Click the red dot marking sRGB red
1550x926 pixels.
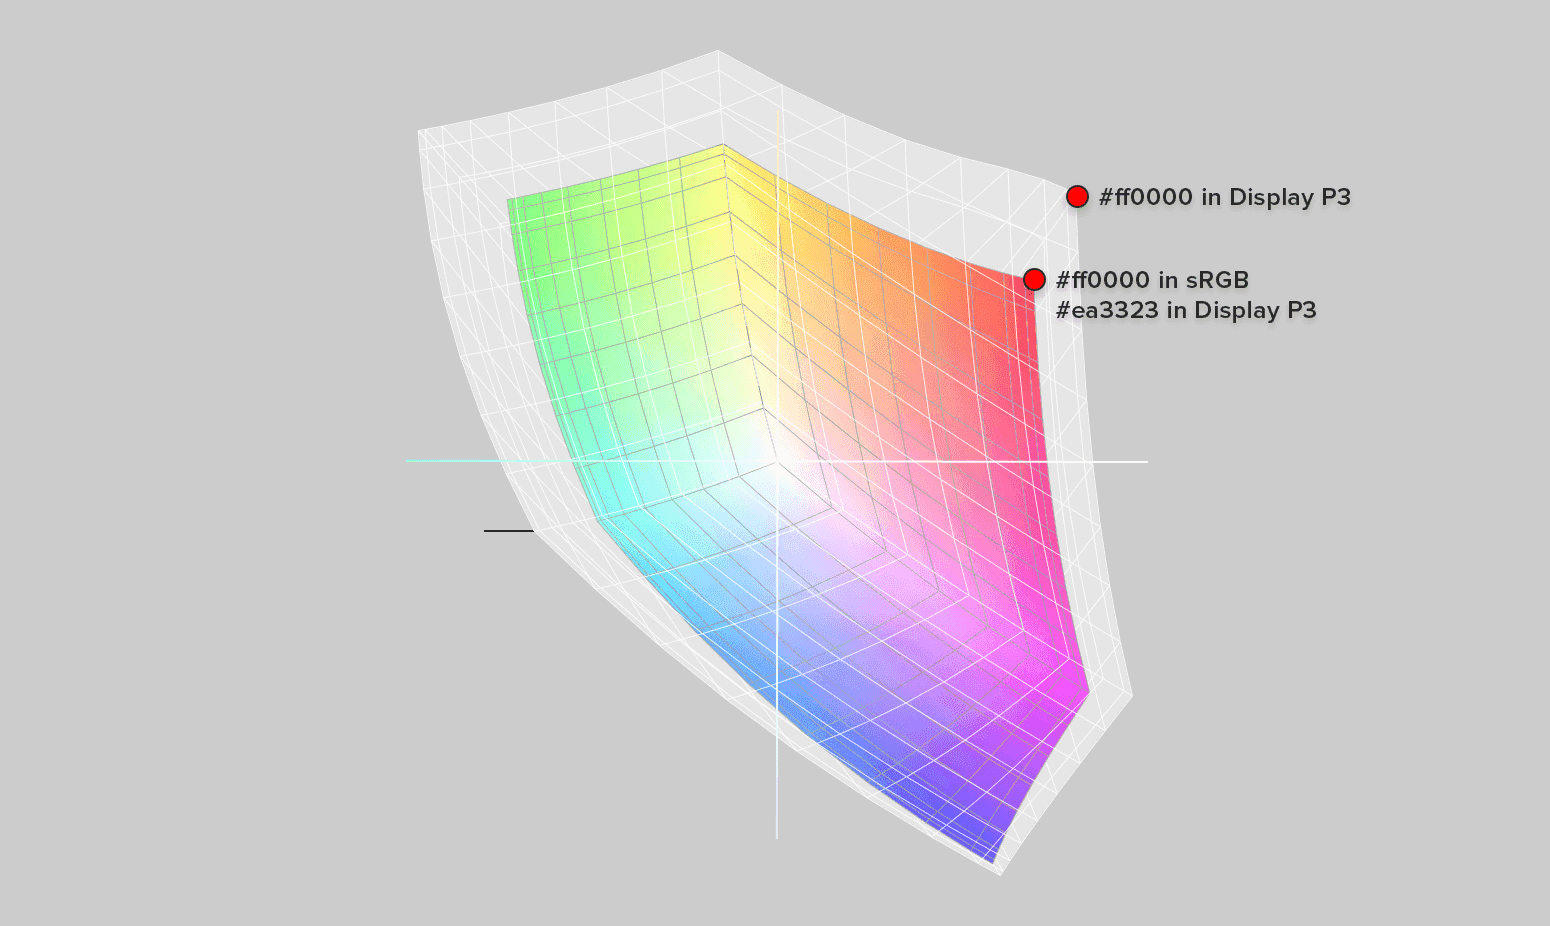1034,279
